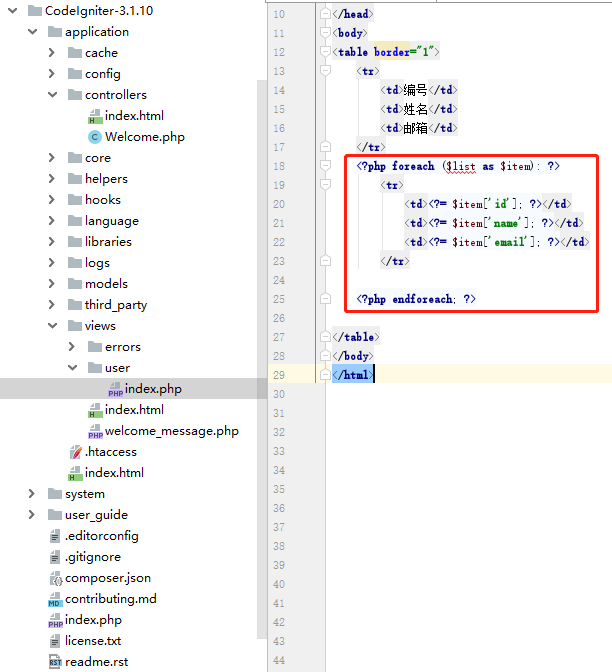Place cursor on 编号 cell text
This screenshot has height=672, width=612.
tap(415, 90)
